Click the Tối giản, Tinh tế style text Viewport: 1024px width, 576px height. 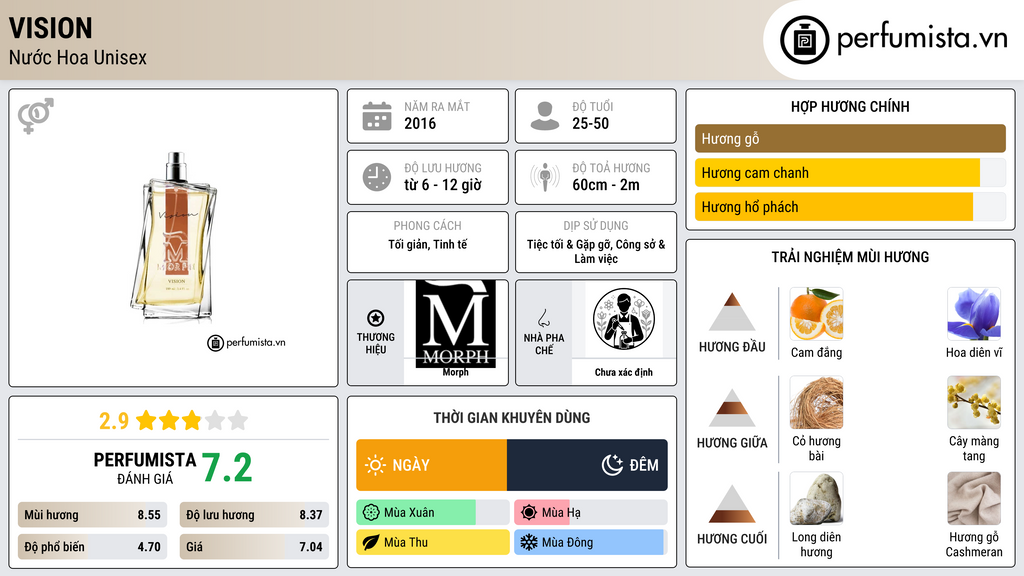428,244
